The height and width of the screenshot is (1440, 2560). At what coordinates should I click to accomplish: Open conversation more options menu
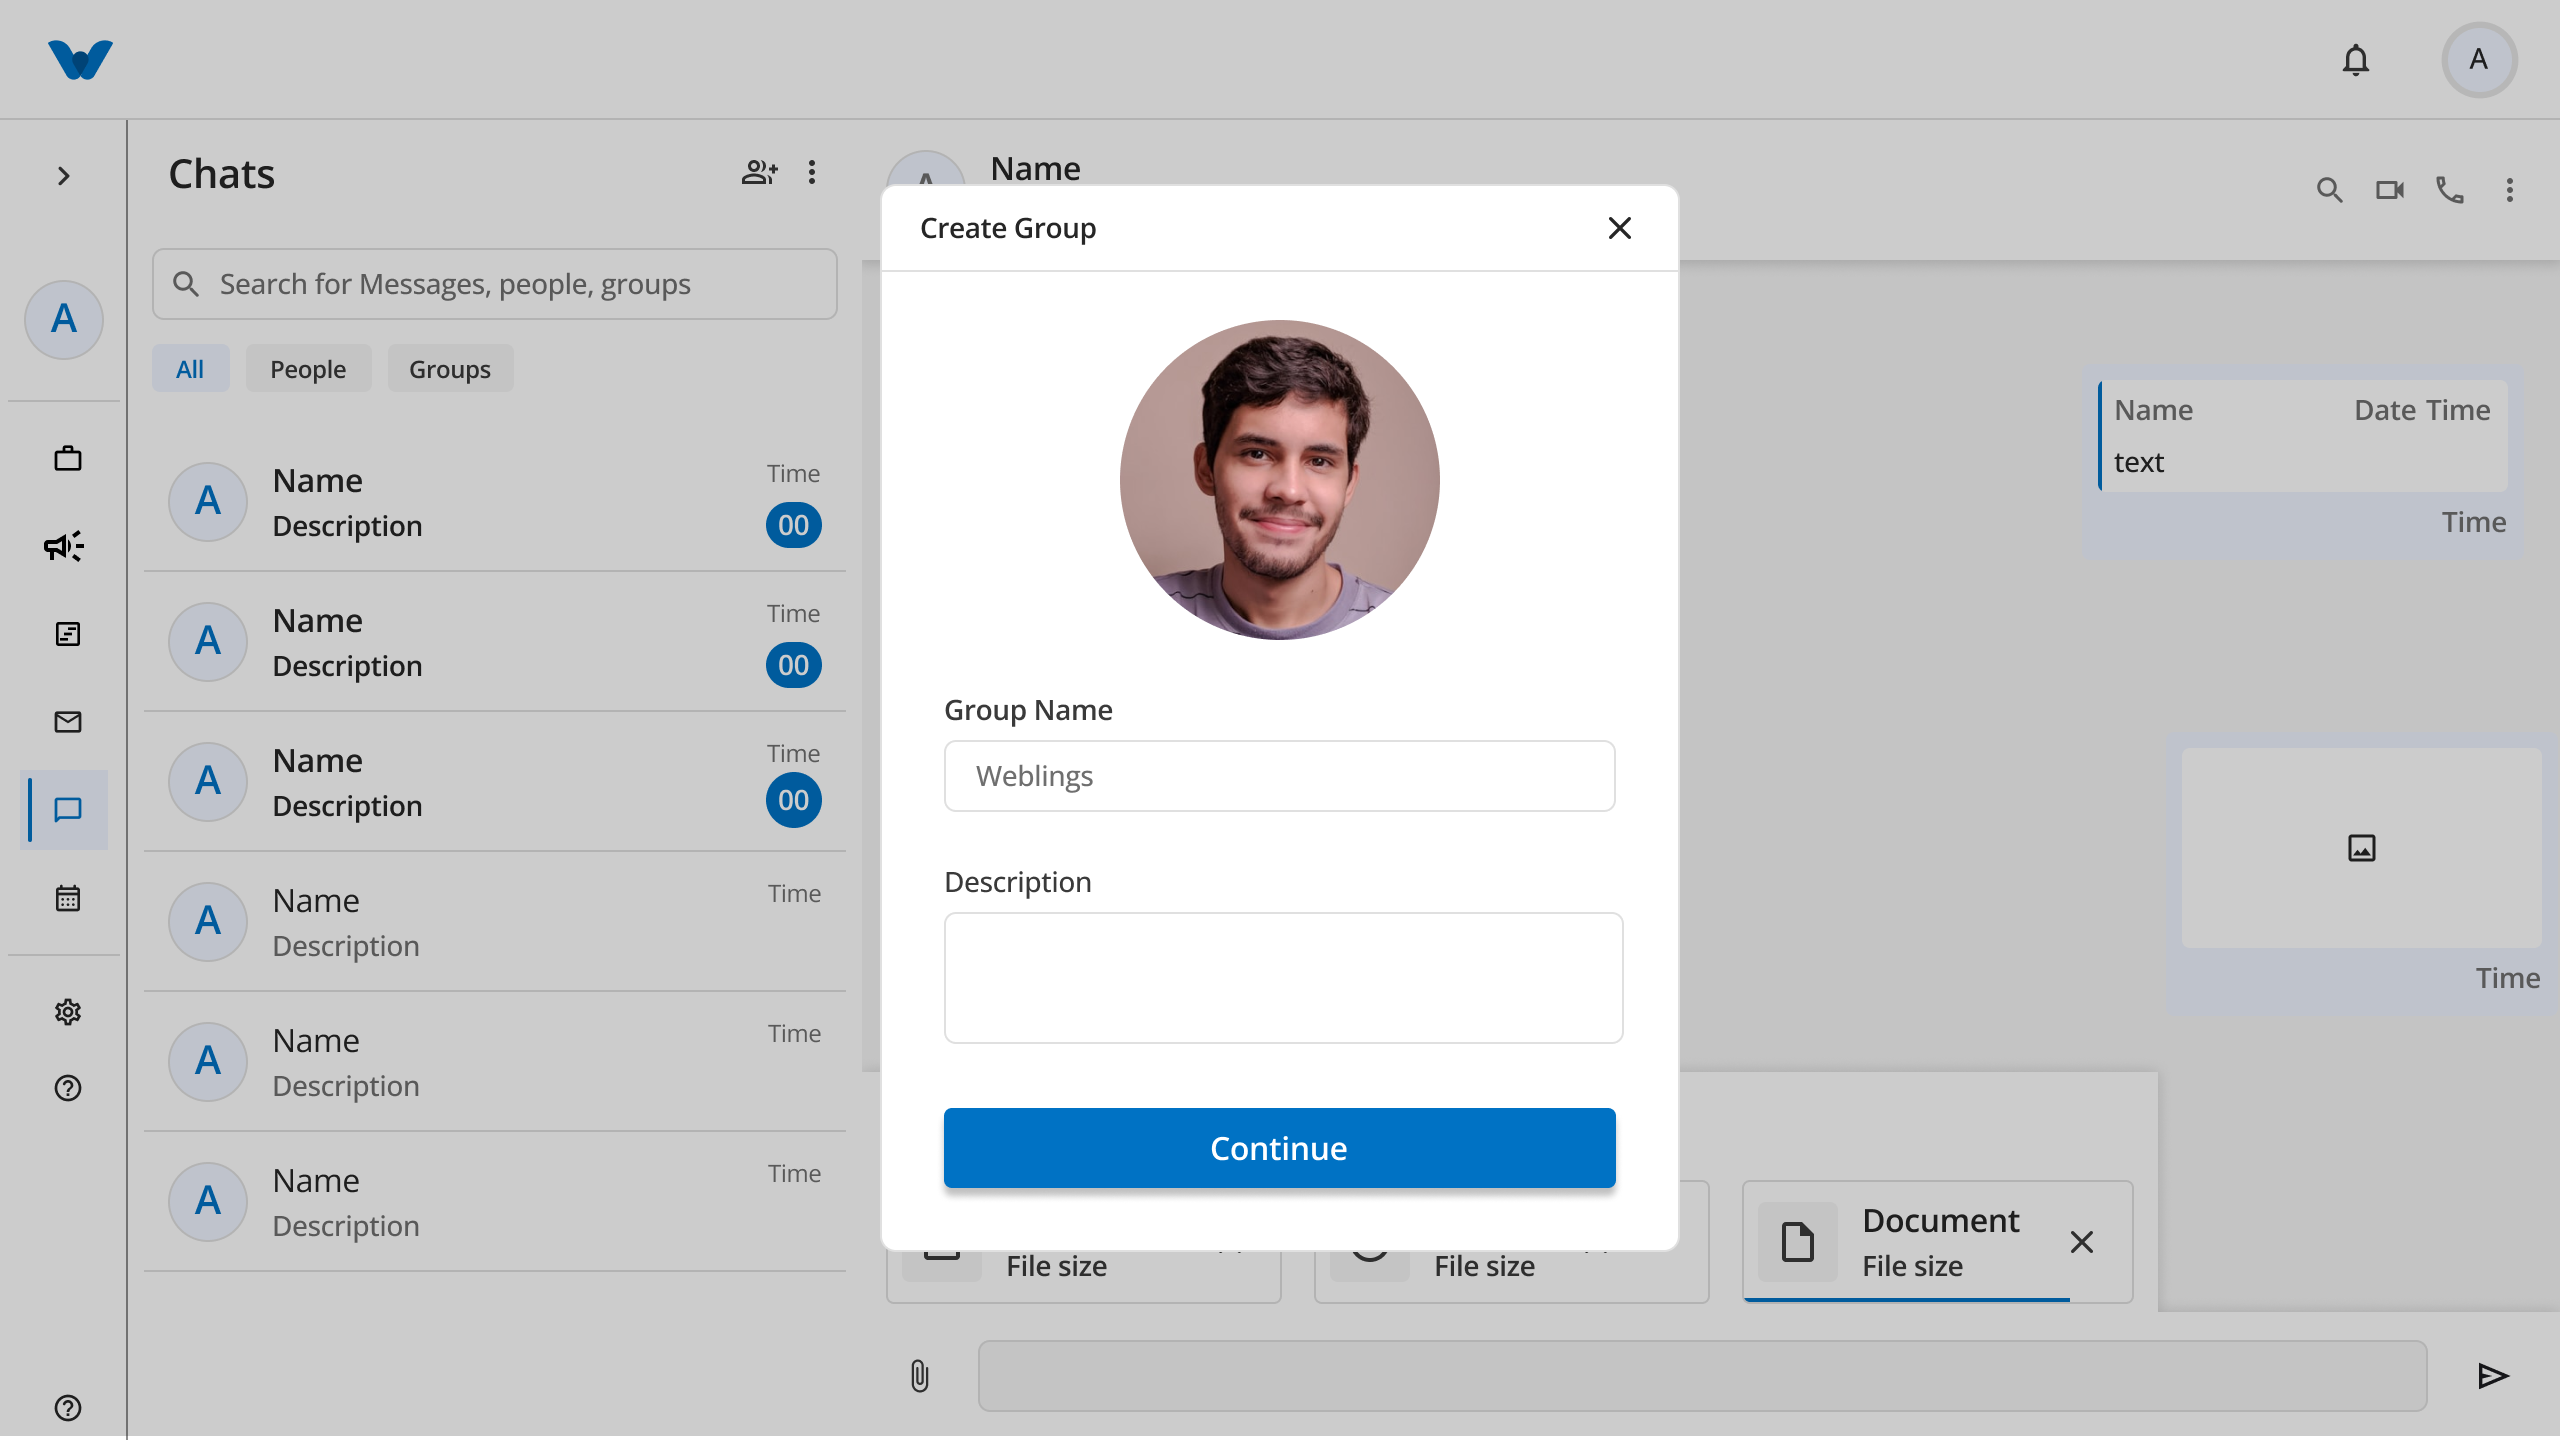click(2510, 190)
